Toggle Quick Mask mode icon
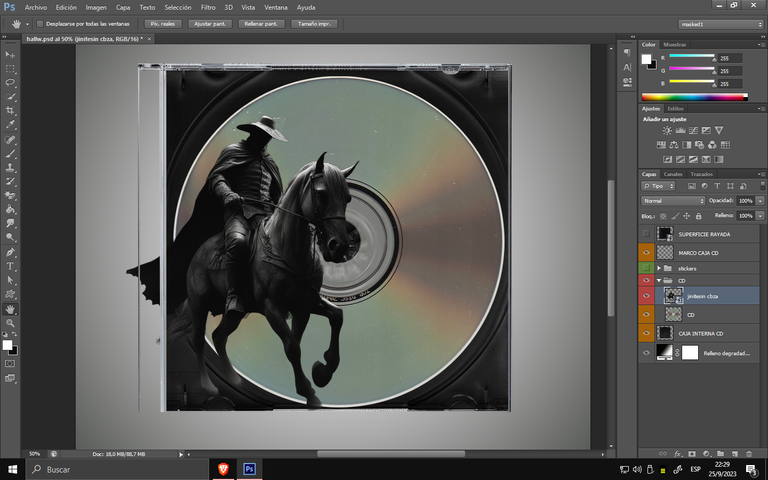Screen dimensions: 768x480 pyautogui.click(x=10, y=364)
